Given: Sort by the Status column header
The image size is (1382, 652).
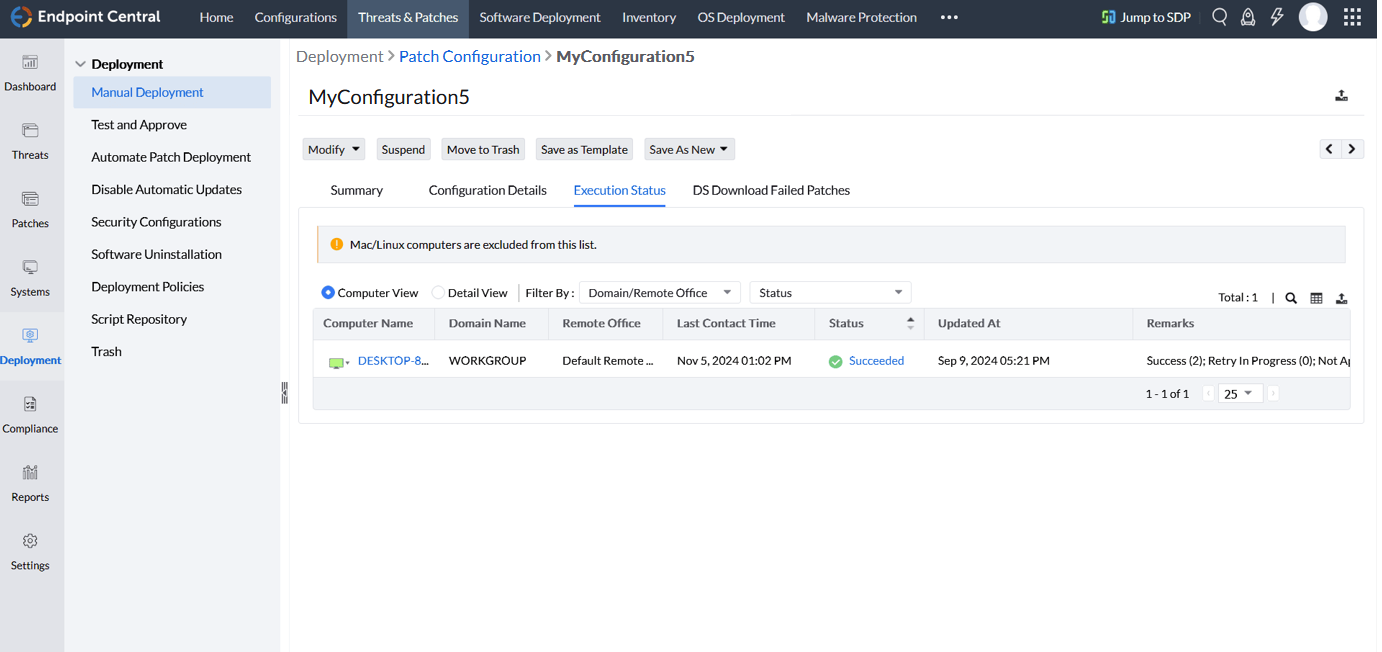Looking at the screenshot, I should 846,323.
